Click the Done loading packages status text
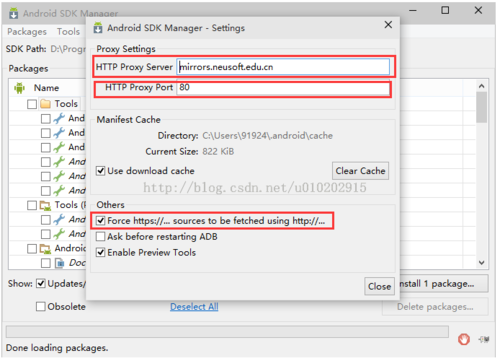Image resolution: width=500 pixels, height=361 pixels. [x=57, y=348]
